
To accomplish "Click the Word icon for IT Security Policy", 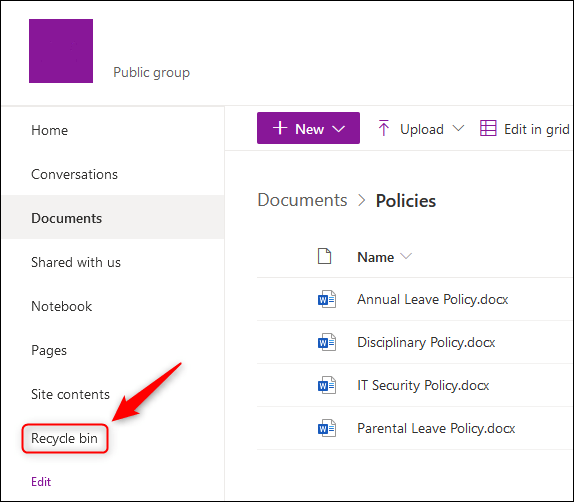I will click(x=327, y=385).
